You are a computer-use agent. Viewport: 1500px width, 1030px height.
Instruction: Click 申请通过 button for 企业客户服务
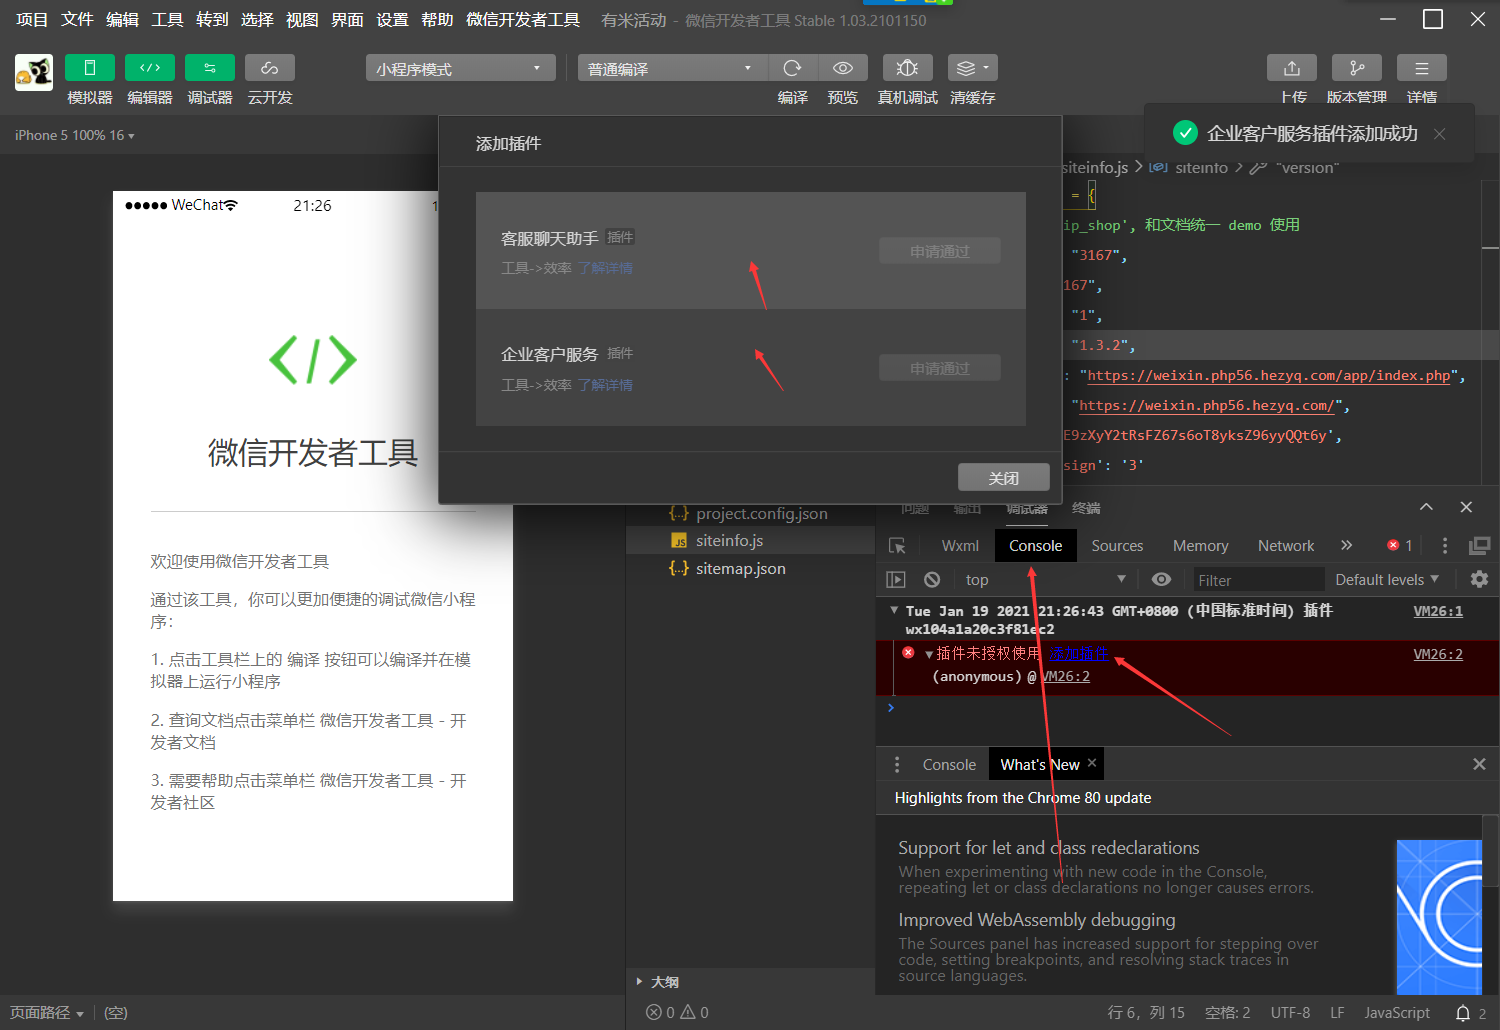940,368
